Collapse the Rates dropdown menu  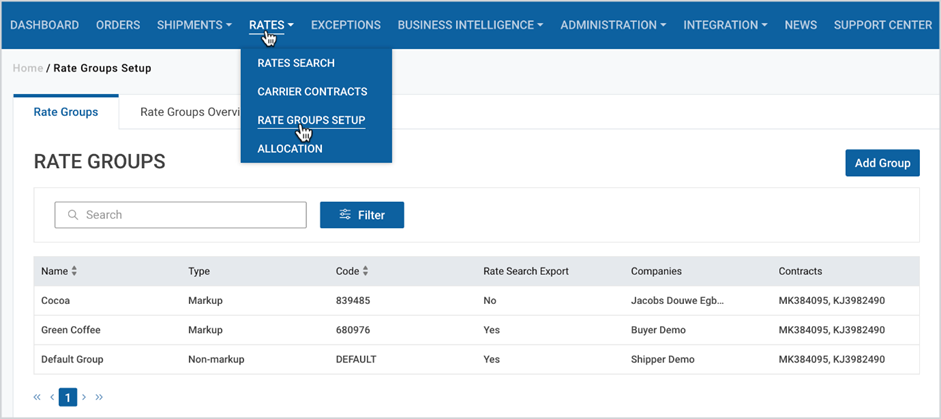click(x=271, y=25)
